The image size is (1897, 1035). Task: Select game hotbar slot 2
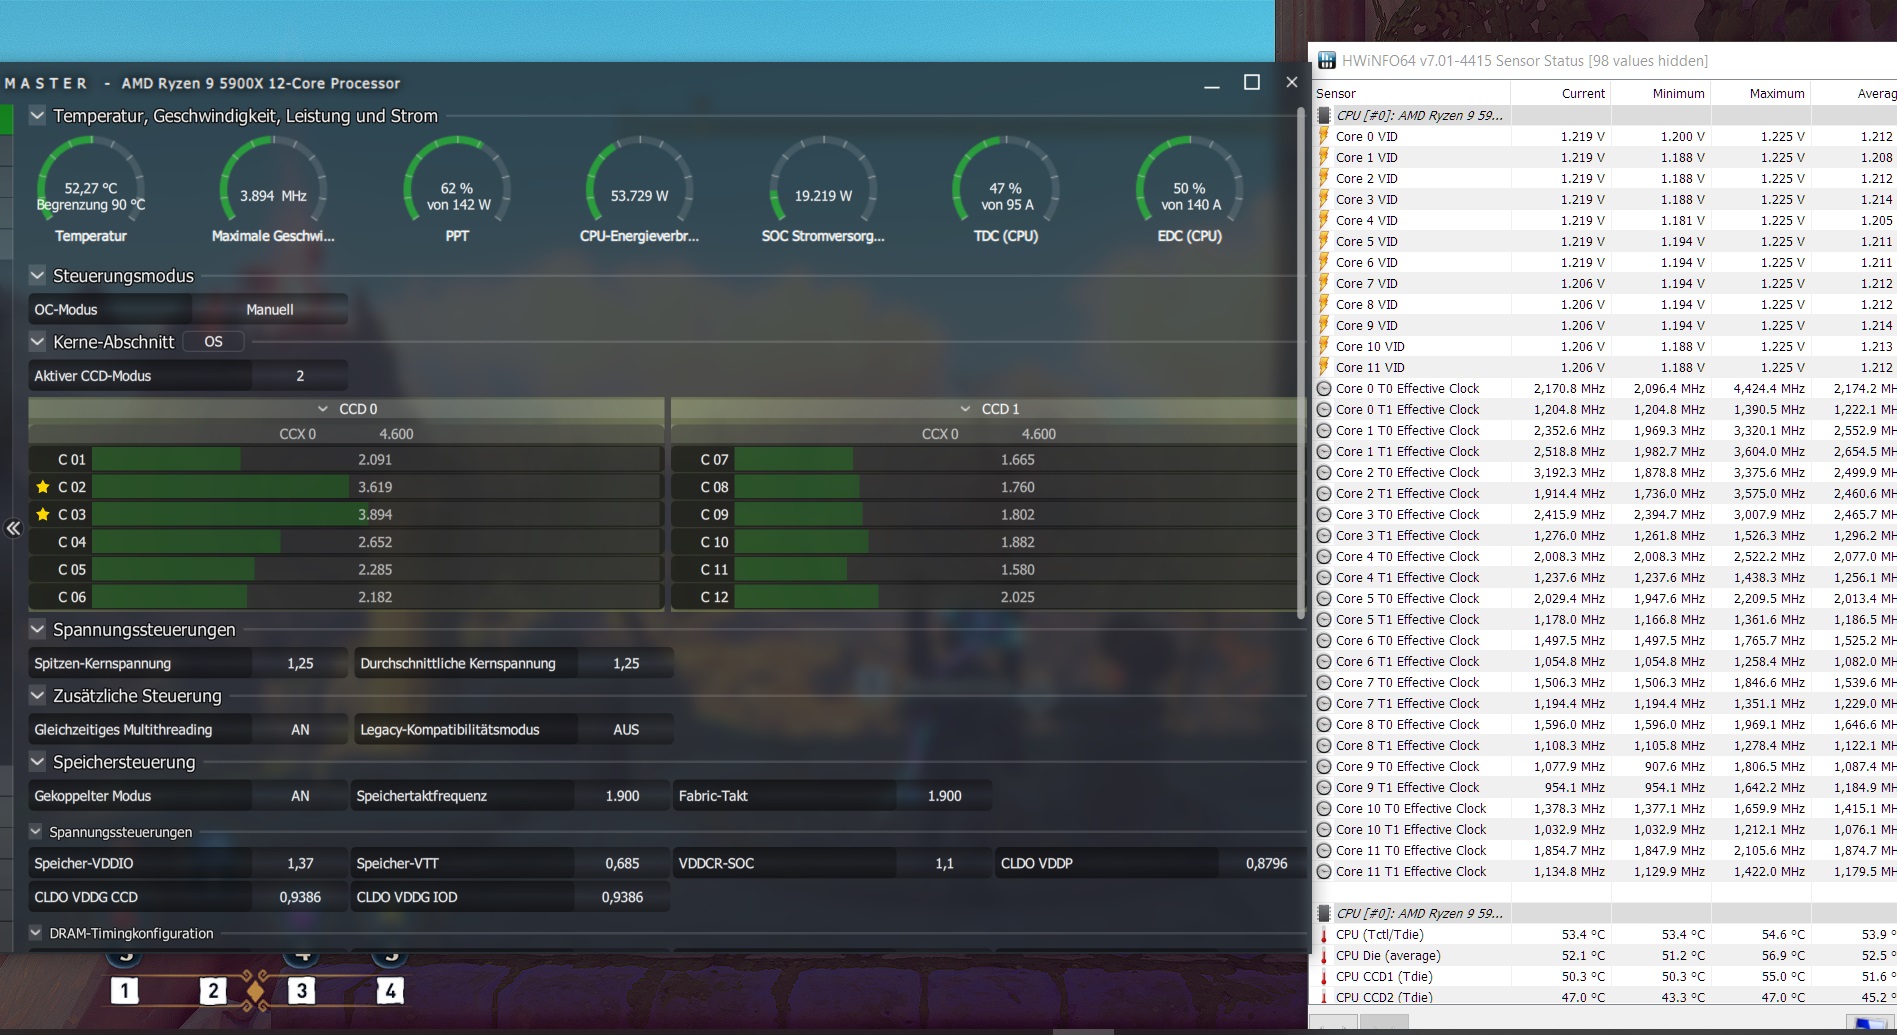[212, 991]
